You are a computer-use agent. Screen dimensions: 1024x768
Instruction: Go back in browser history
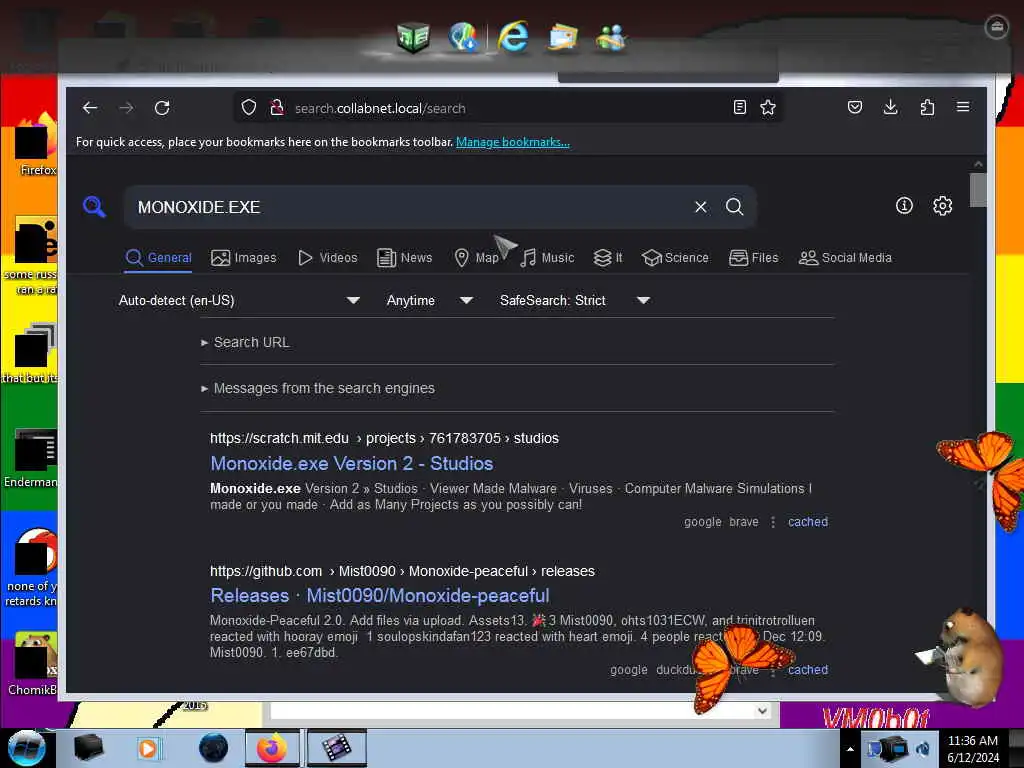90,108
